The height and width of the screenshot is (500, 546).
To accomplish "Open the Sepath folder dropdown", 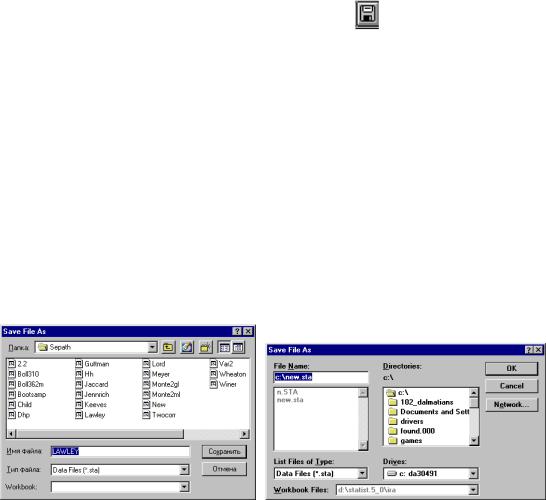I will click(152, 347).
